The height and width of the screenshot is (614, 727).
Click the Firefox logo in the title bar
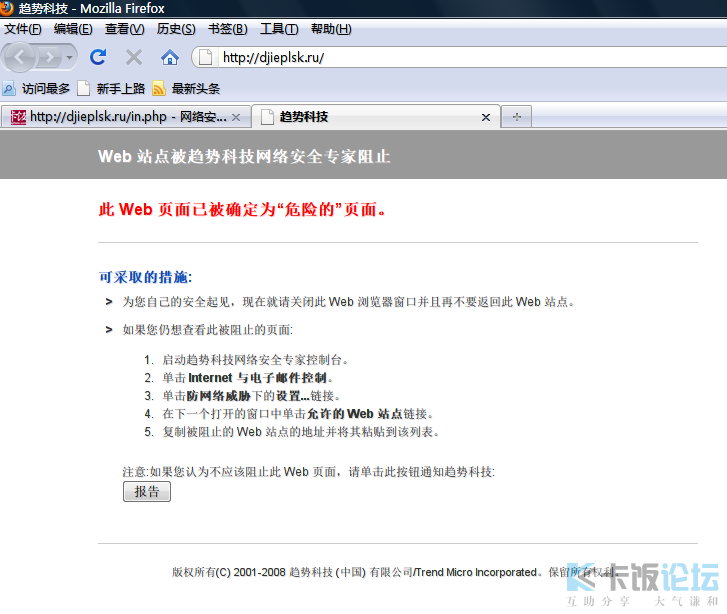click(x=6, y=8)
